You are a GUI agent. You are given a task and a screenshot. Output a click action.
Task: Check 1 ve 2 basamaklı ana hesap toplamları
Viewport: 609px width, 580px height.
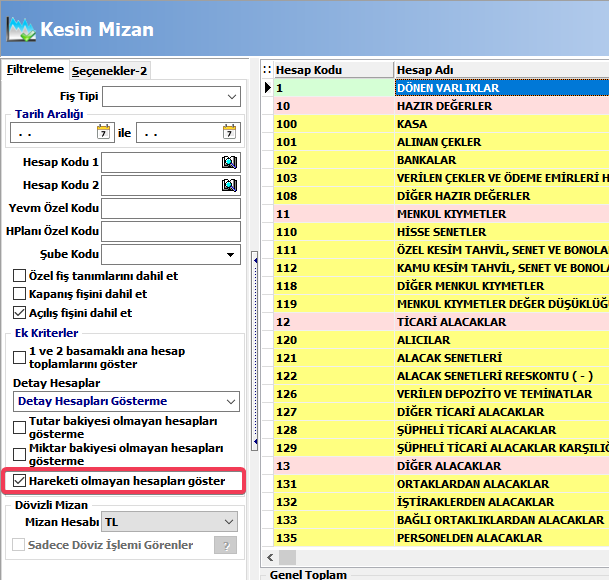coord(19,357)
